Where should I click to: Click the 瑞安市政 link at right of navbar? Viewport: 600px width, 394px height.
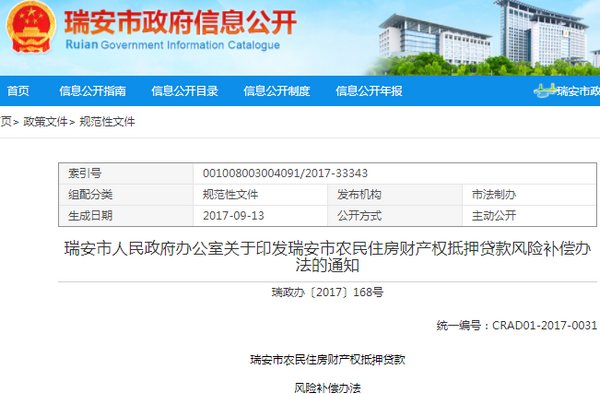578,91
